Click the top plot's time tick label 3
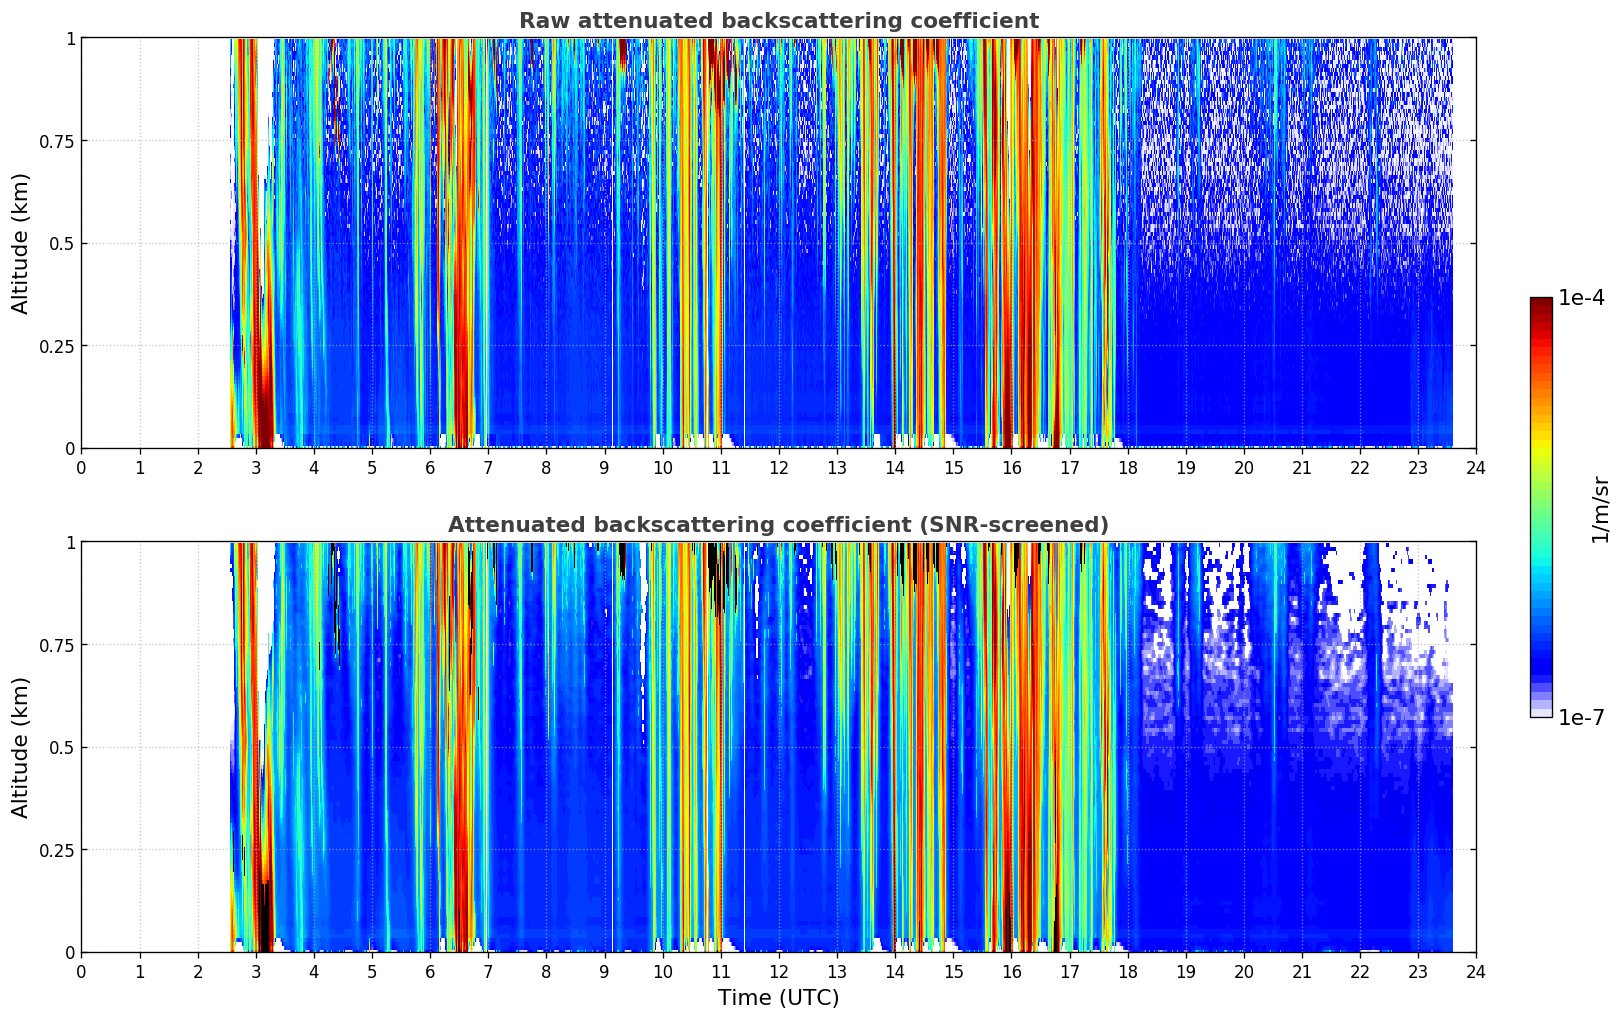This screenshot has width=1621, height=1020. [x=256, y=467]
